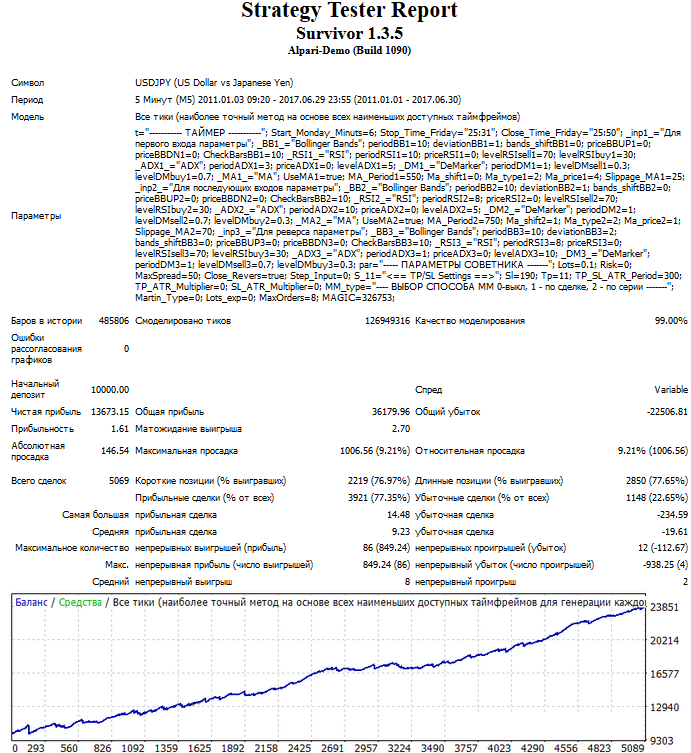Click chart y-axis value 16577
Image resolution: width=691 pixels, height=753 pixels.
point(664,674)
